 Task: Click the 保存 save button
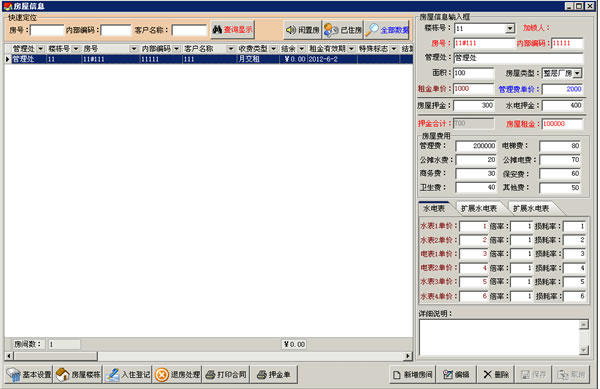pos(533,374)
